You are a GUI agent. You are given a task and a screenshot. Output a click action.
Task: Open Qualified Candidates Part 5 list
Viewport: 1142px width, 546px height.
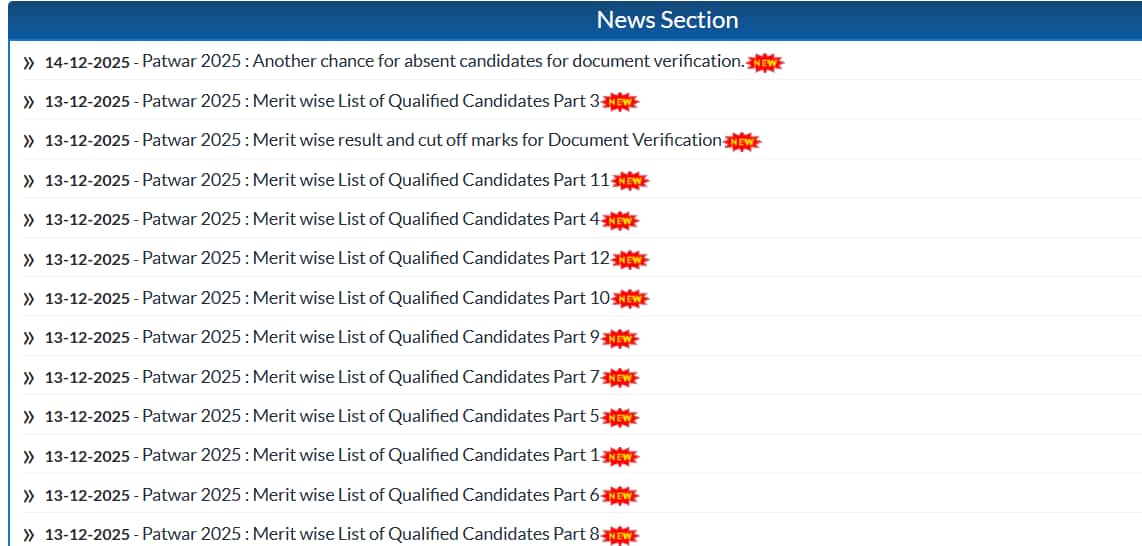click(371, 416)
